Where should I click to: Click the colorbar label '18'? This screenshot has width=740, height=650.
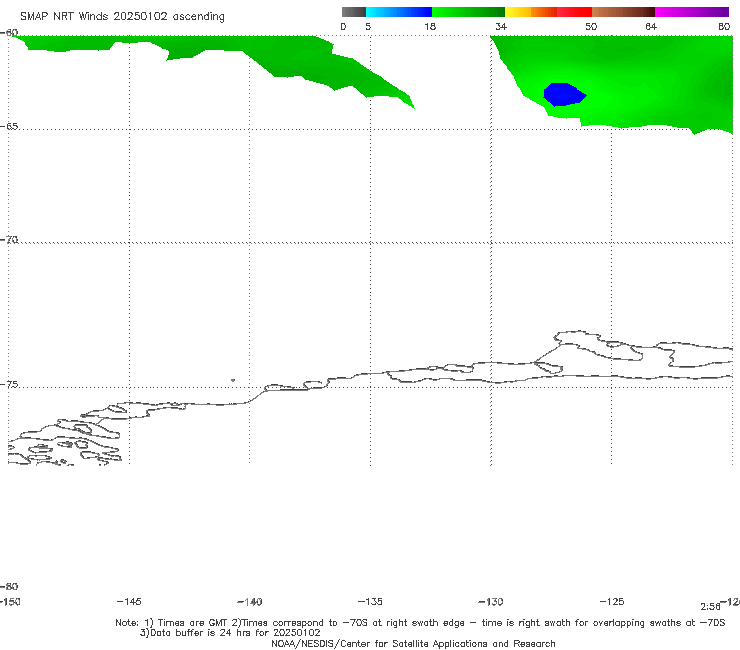click(430, 27)
